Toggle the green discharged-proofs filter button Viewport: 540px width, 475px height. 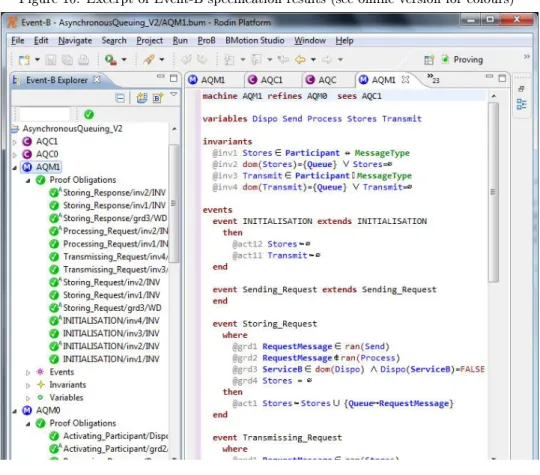click(89, 114)
